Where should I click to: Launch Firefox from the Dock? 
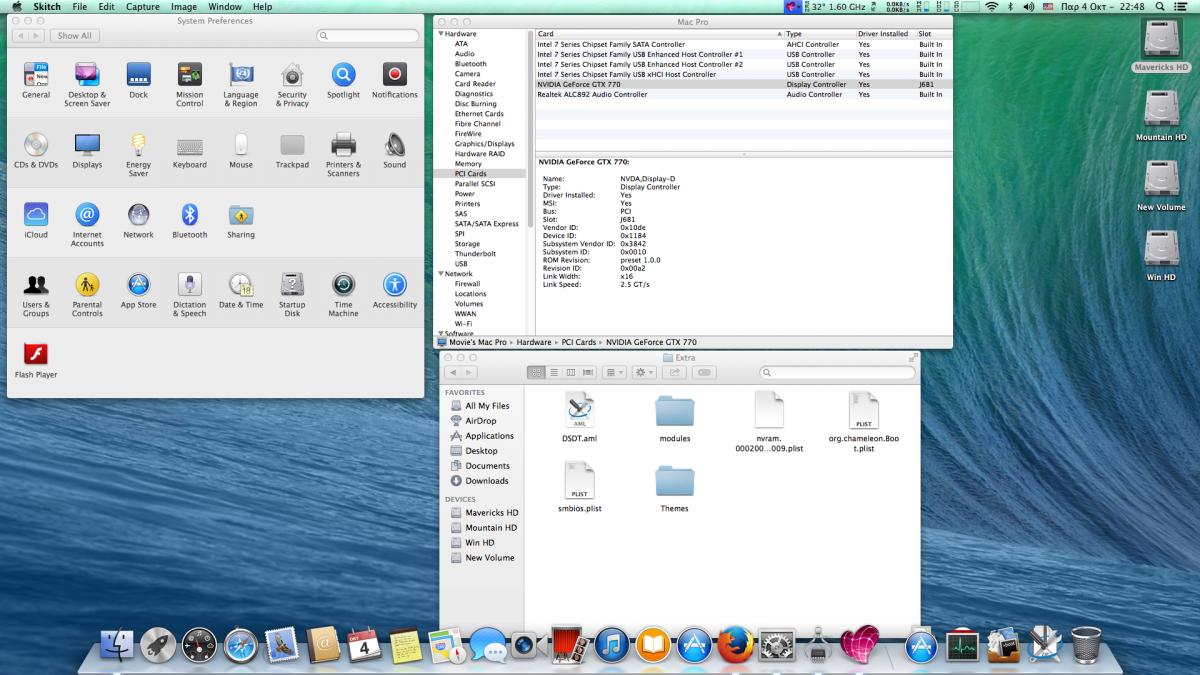(735, 646)
